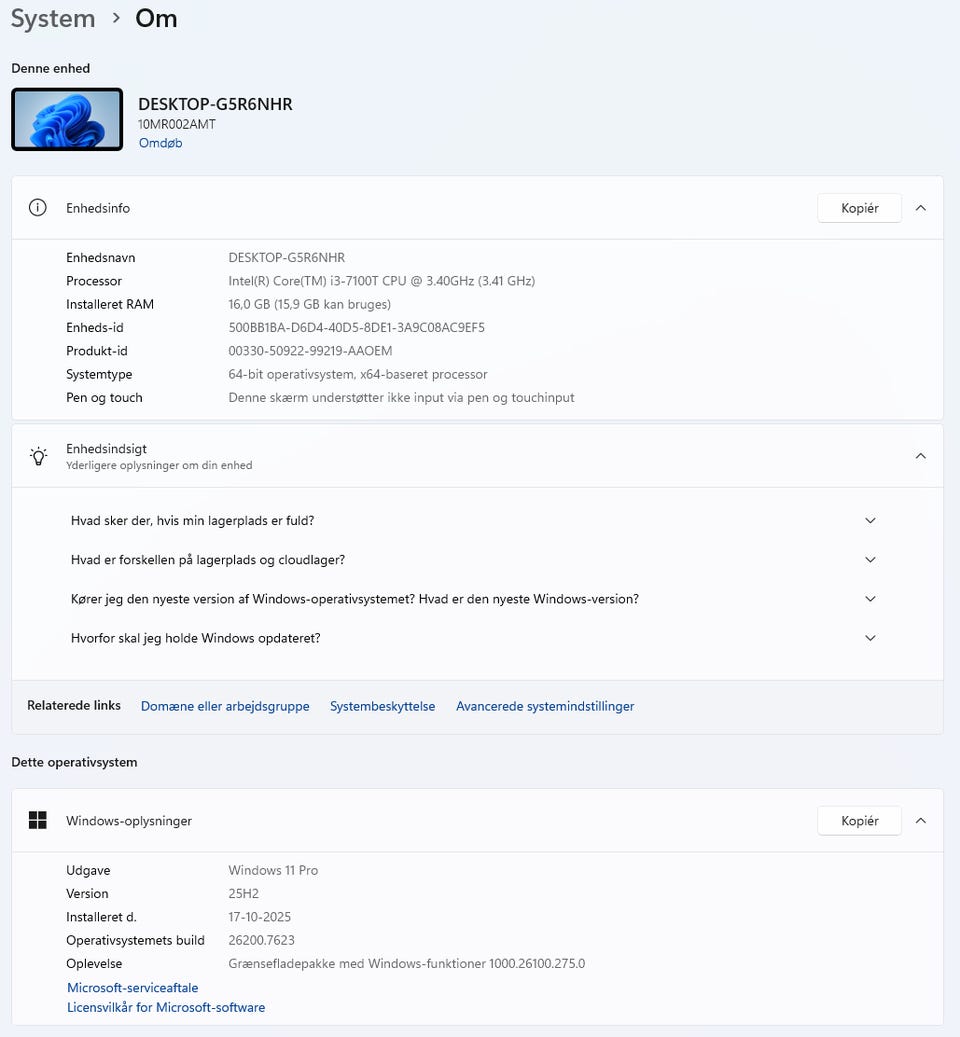The height and width of the screenshot is (1037, 960).
Task: Expand the newest Windows version question
Action: tap(870, 599)
